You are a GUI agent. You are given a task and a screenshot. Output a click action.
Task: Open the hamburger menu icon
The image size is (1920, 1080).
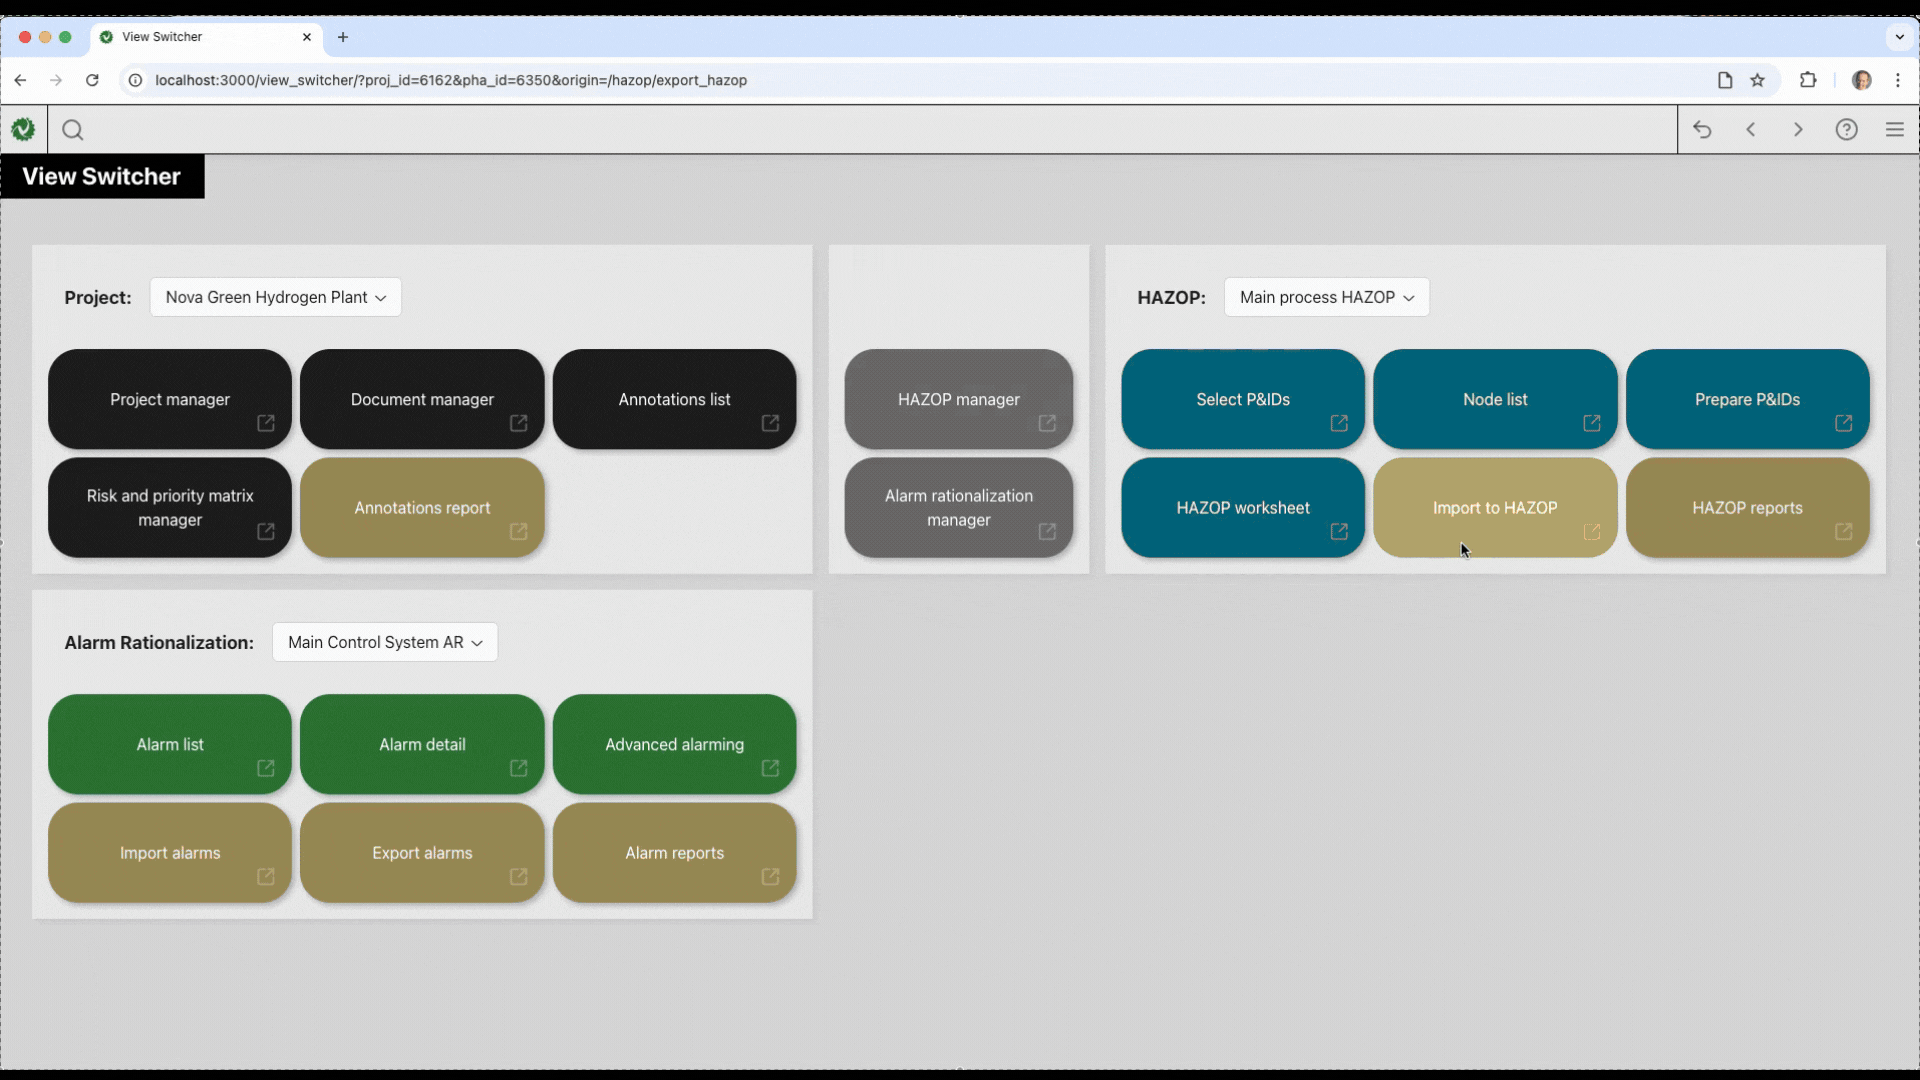(1894, 130)
